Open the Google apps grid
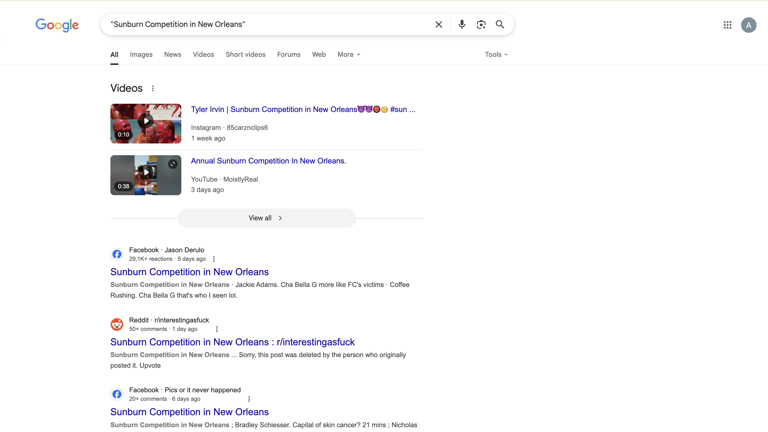Viewport: 768px width, 432px height. 727,25
